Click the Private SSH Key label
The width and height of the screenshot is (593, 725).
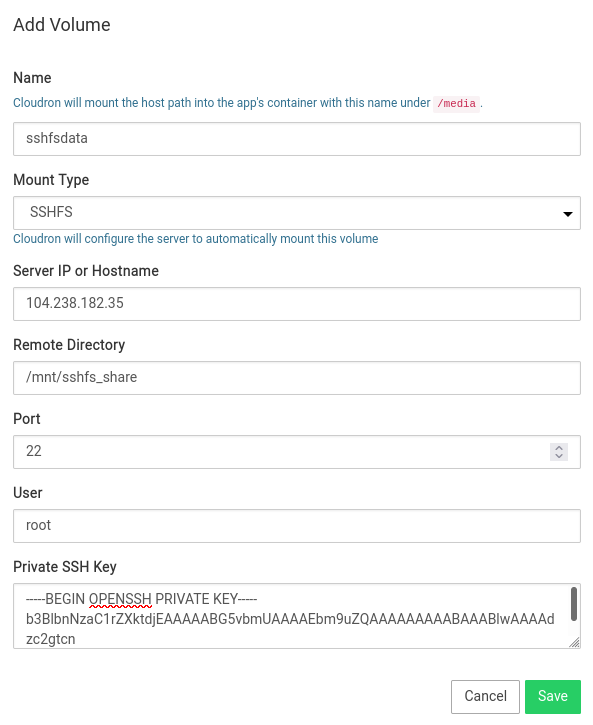(x=65, y=567)
